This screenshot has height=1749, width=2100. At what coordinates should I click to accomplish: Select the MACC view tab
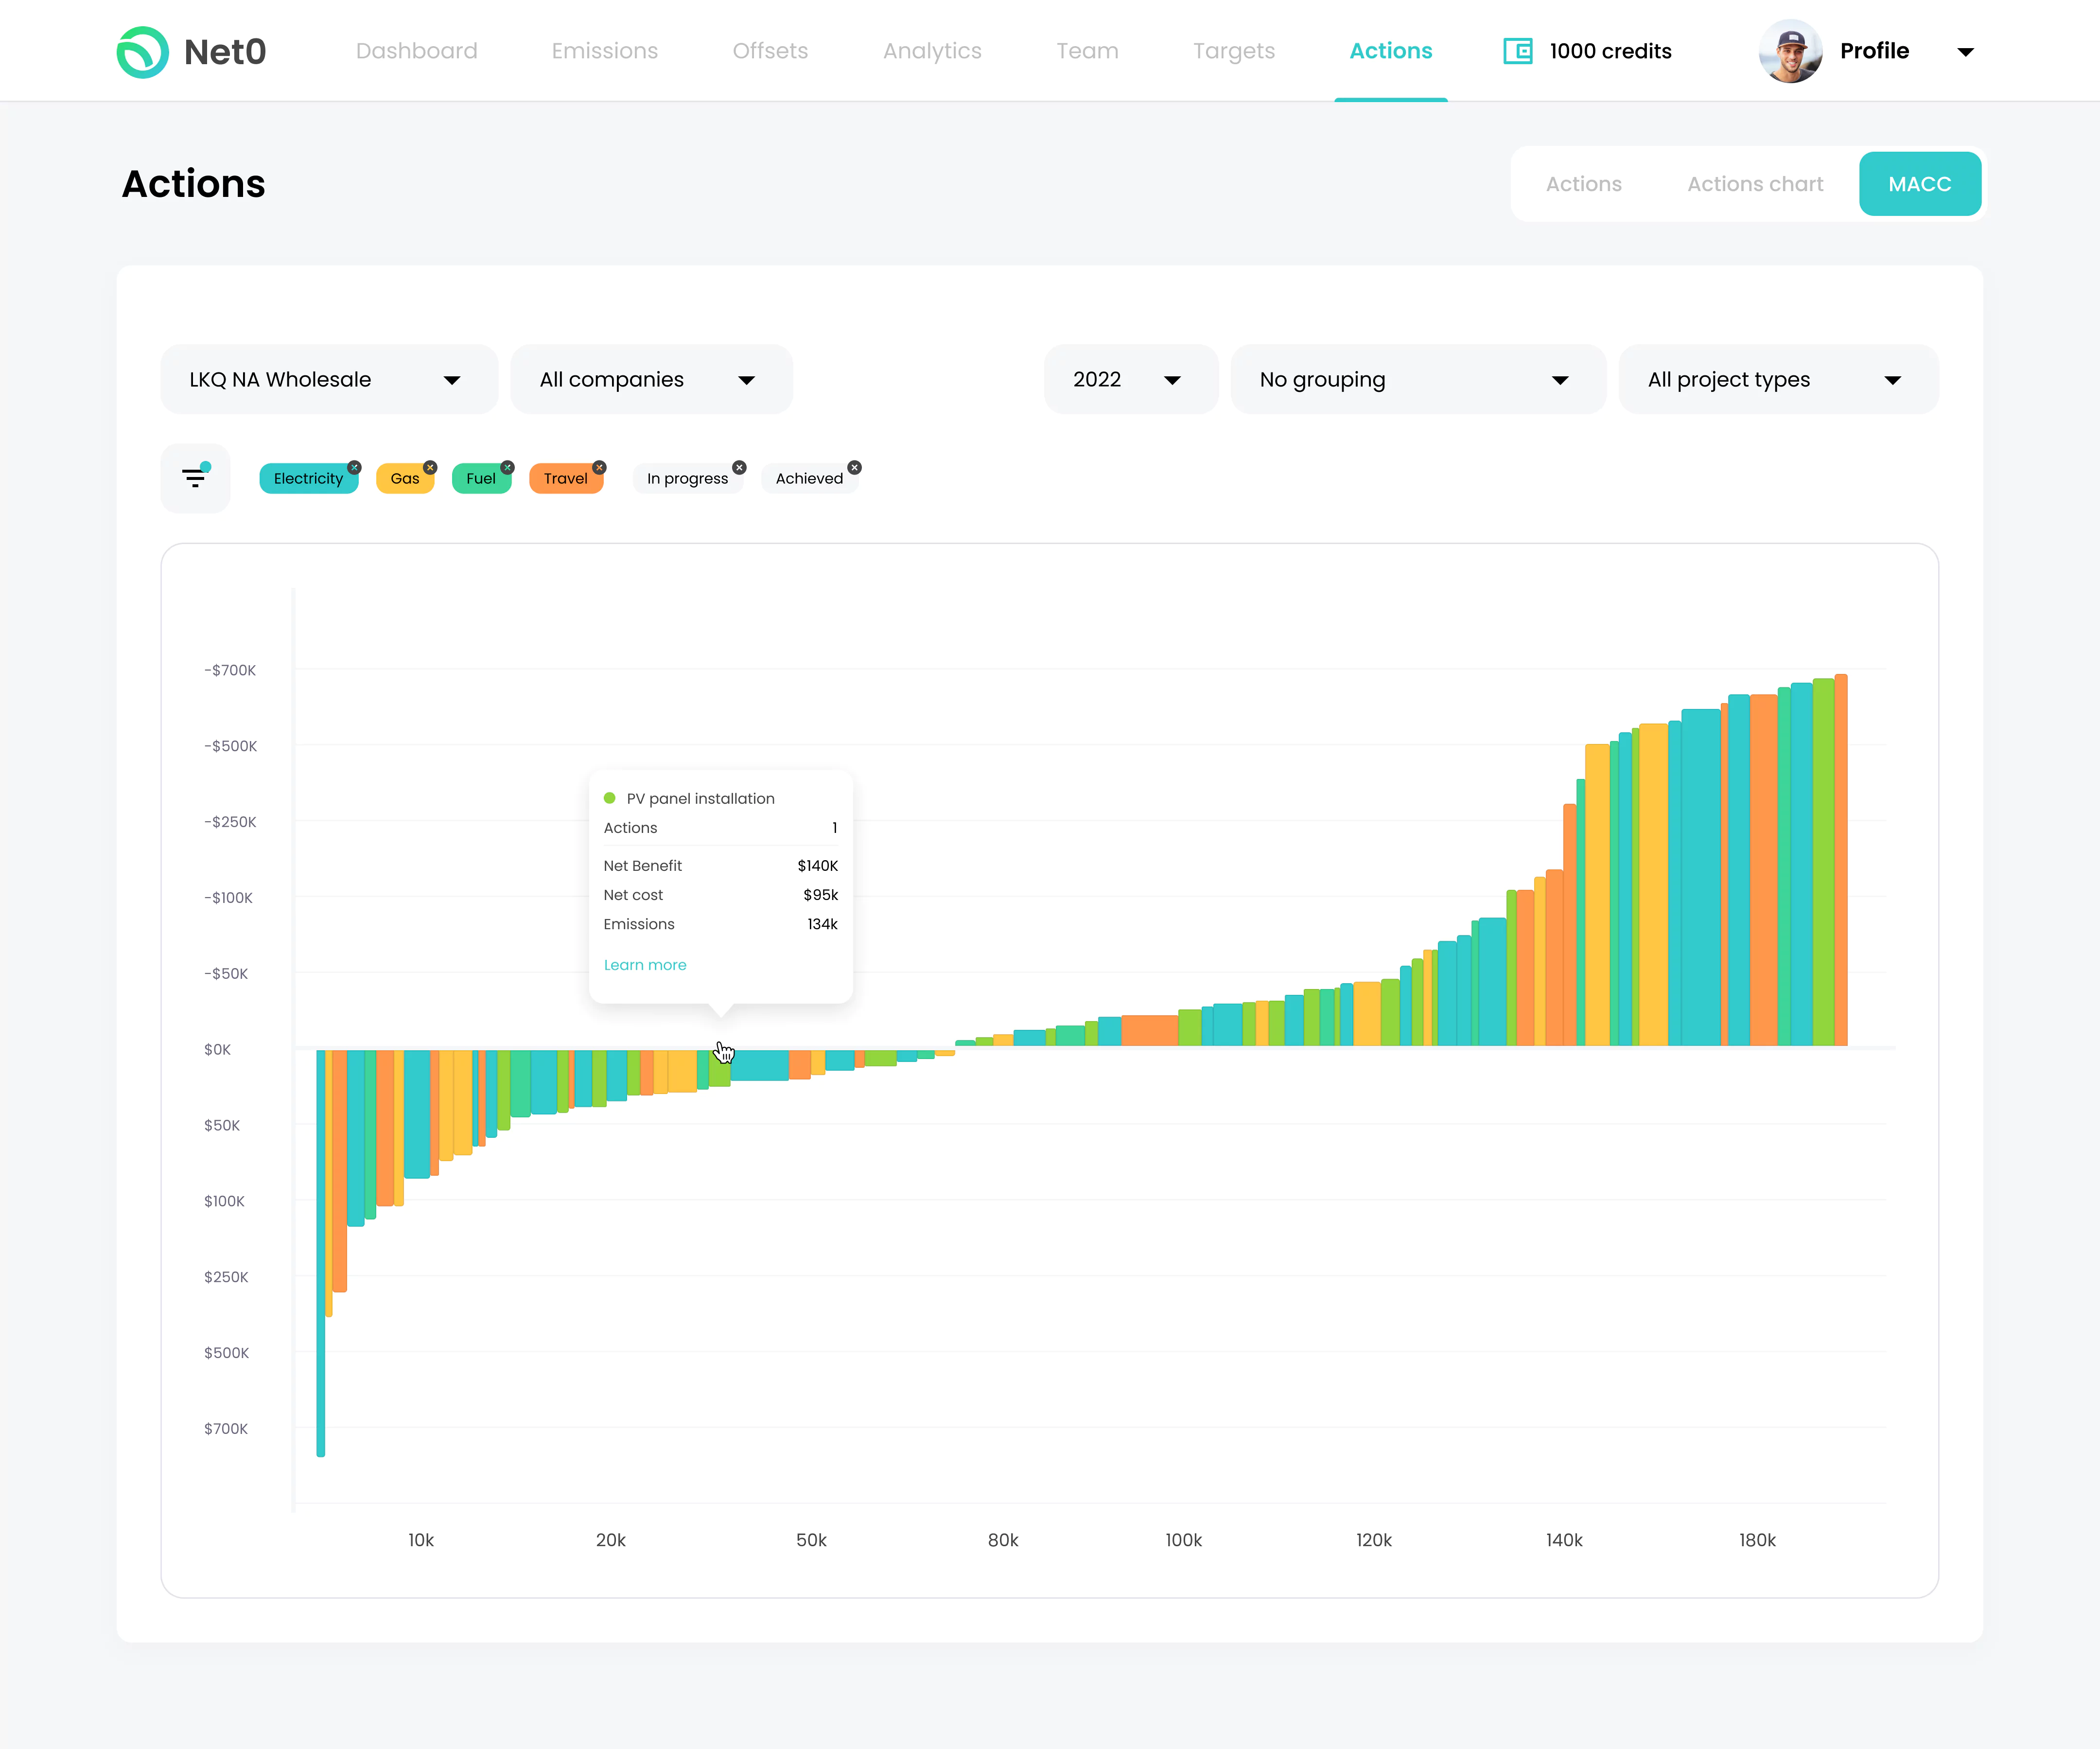[x=1919, y=184]
